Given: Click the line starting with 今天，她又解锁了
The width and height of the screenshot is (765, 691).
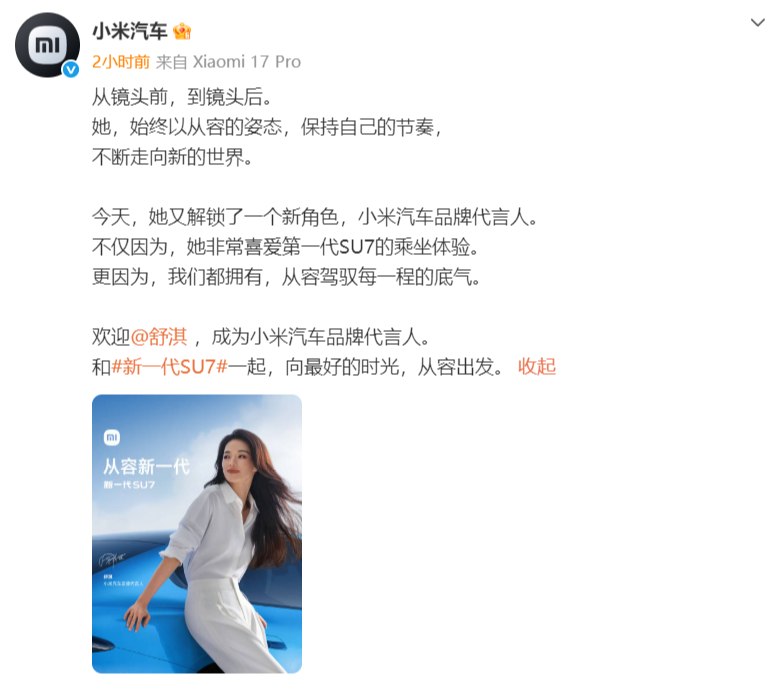Looking at the screenshot, I should [315, 217].
